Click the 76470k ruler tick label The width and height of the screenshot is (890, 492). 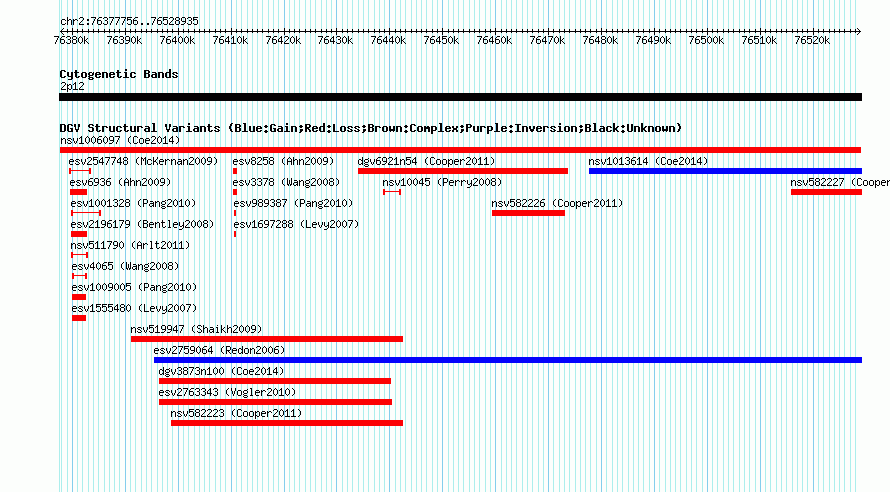pos(547,40)
